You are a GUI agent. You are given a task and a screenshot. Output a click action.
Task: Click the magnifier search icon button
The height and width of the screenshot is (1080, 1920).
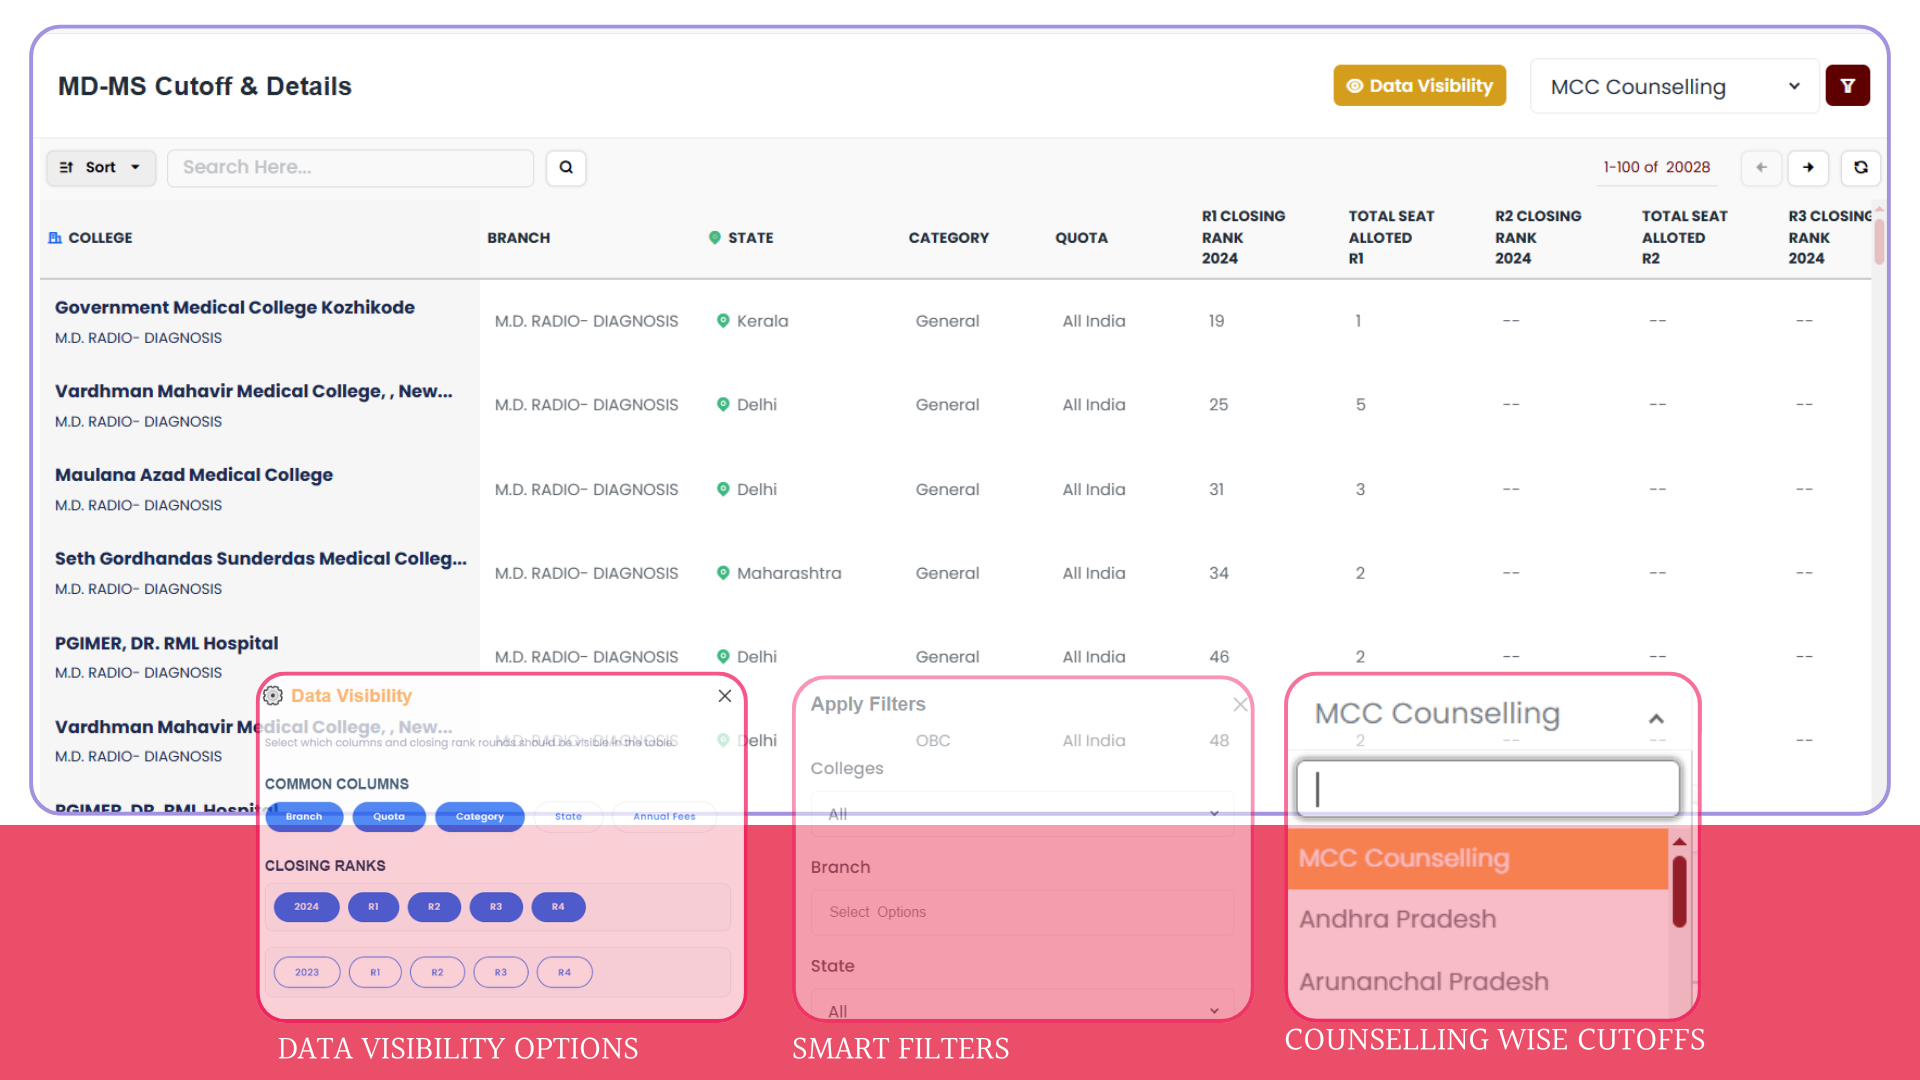pos(566,167)
